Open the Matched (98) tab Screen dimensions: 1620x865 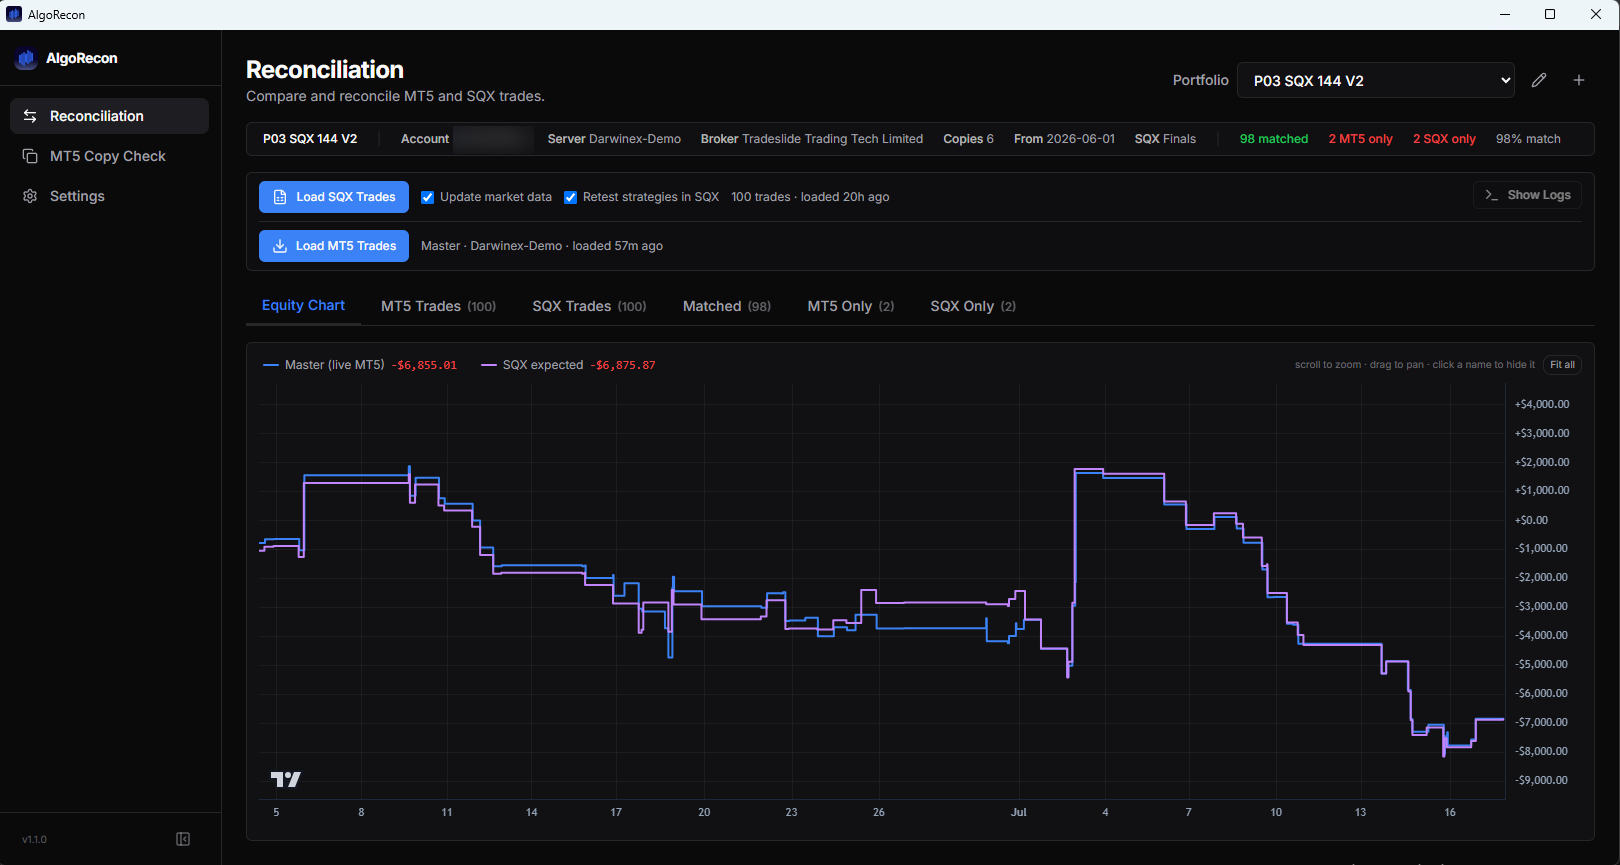[727, 306]
